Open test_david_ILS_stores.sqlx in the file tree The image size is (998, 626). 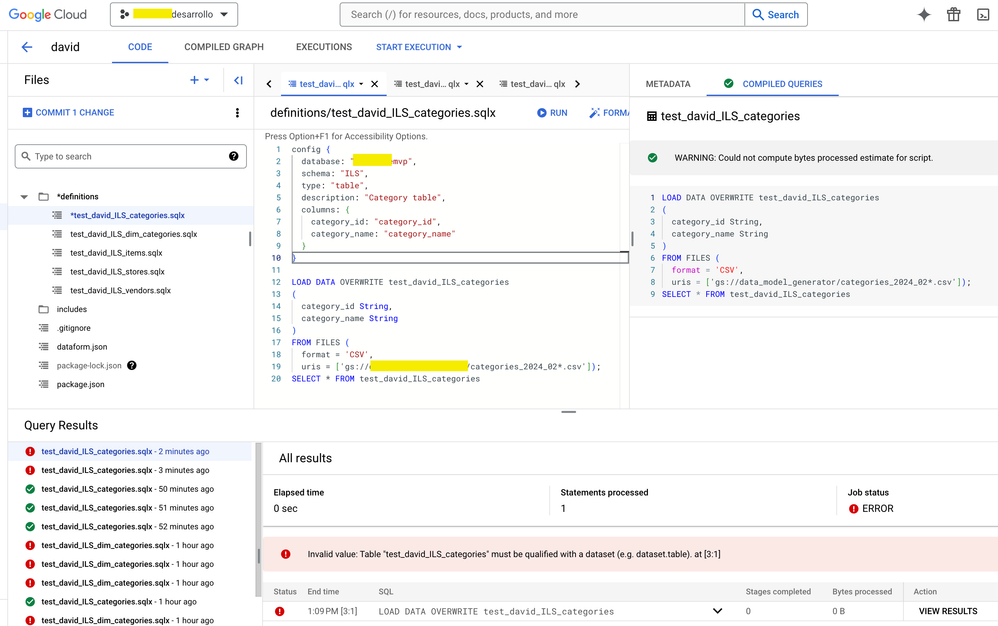(x=117, y=272)
